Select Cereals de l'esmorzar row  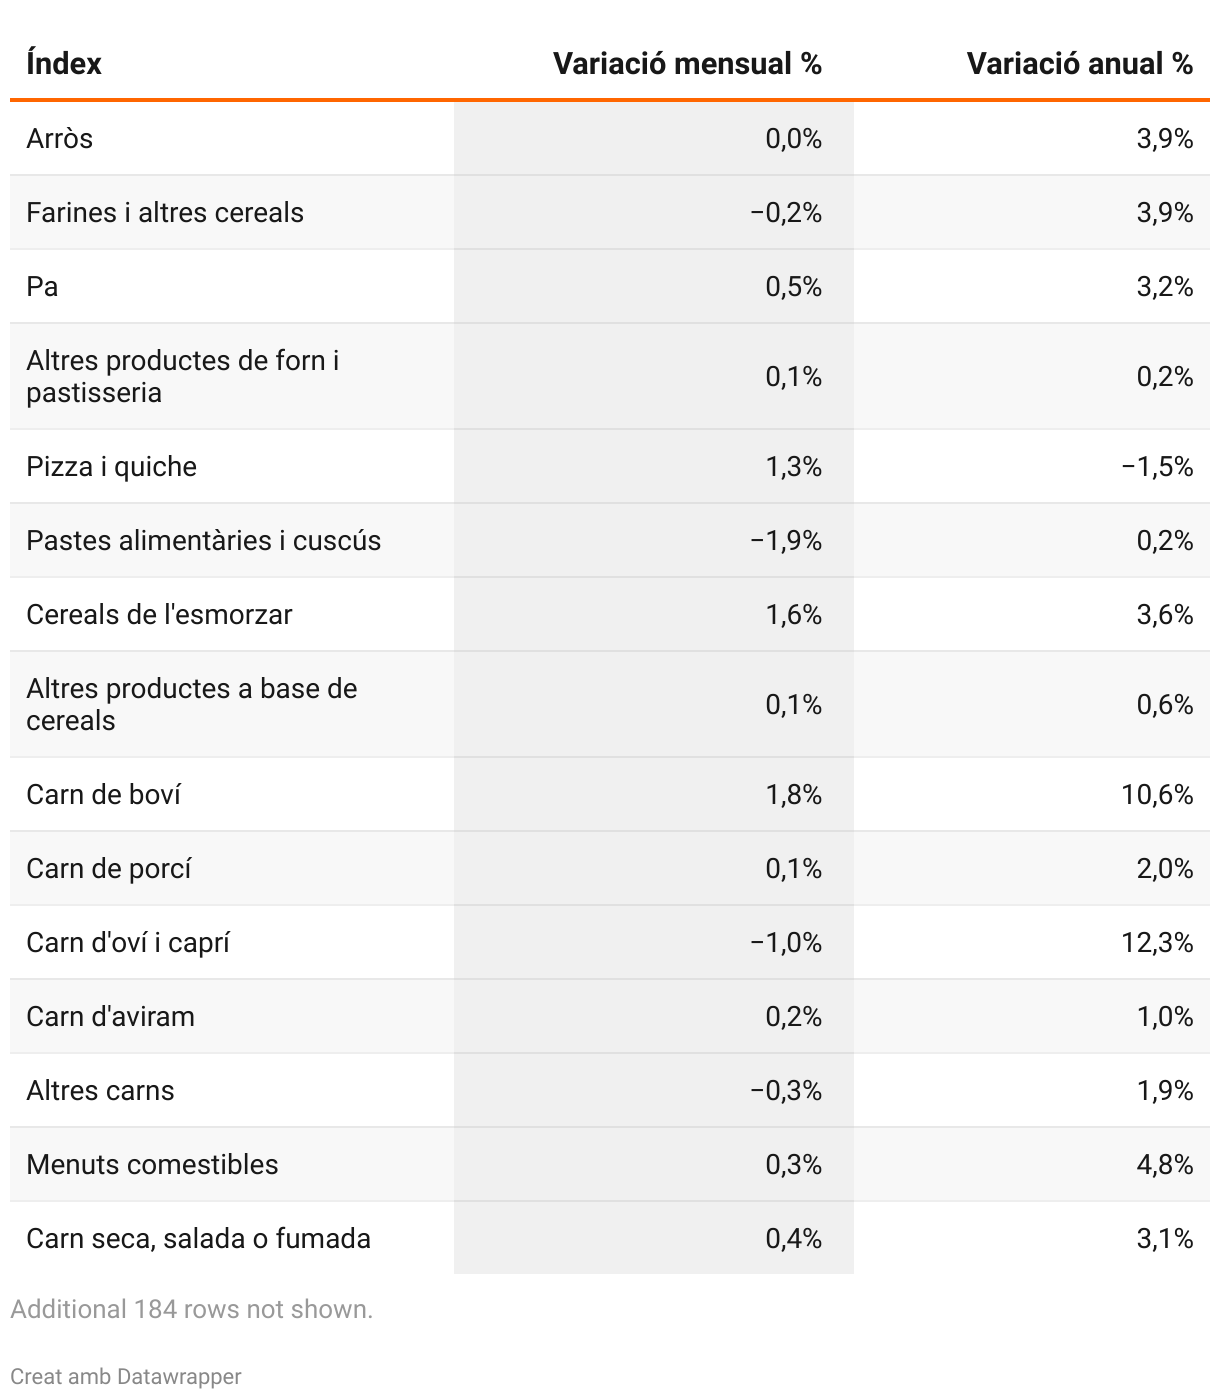[610, 614]
